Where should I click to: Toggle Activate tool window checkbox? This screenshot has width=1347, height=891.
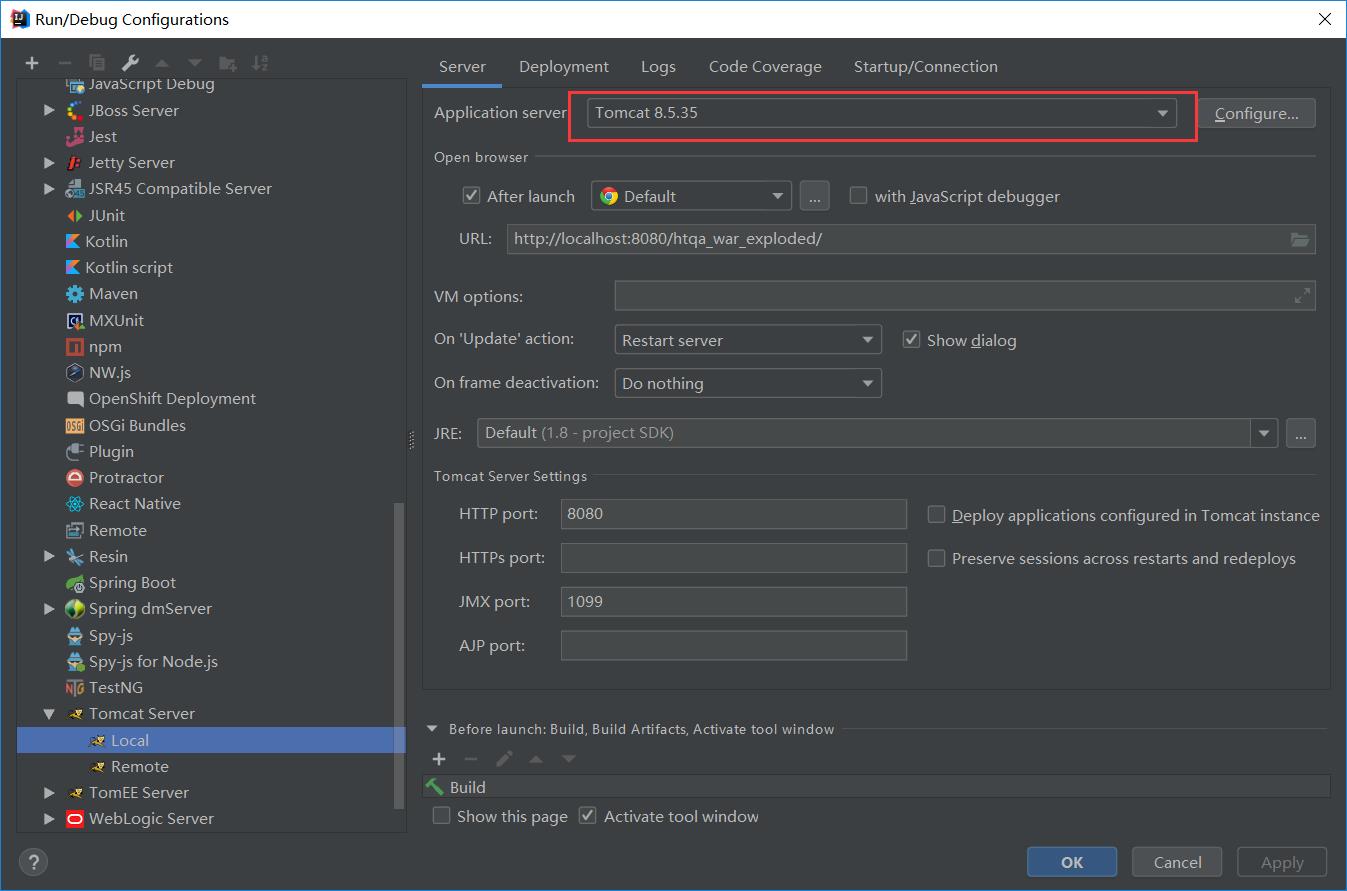pyautogui.click(x=588, y=816)
